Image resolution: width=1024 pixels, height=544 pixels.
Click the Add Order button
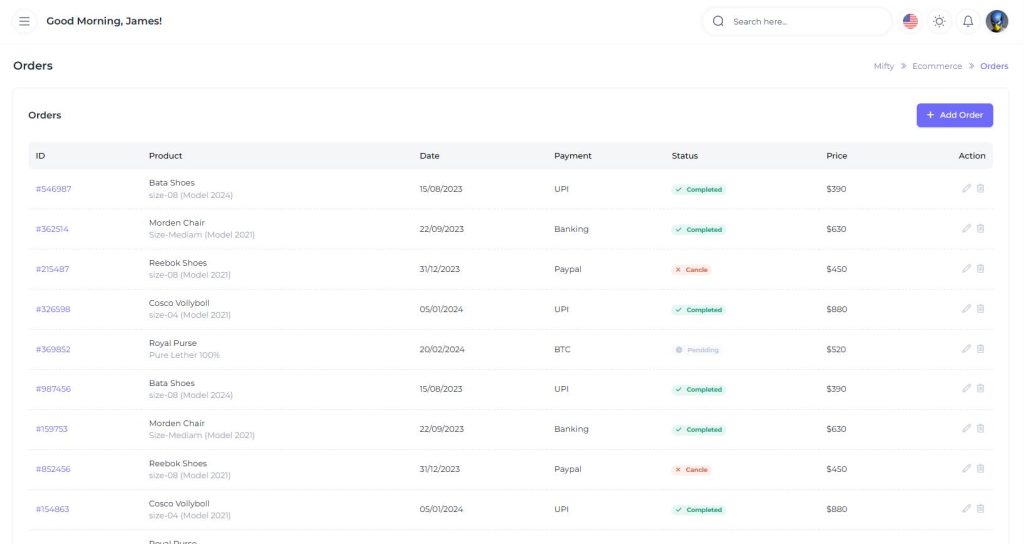954,115
